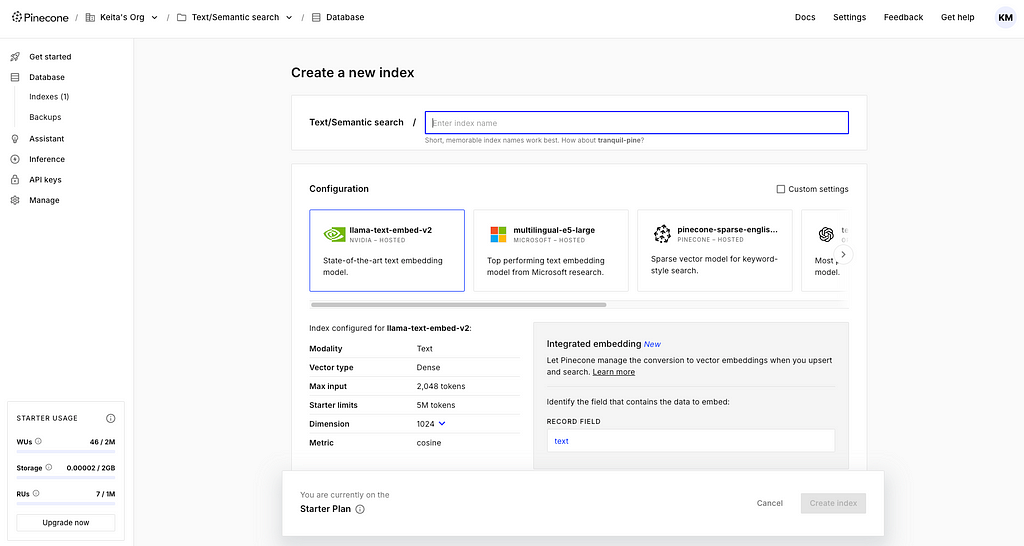Open Assistant in sidebar
This screenshot has width=1024, height=546.
pos(46,139)
